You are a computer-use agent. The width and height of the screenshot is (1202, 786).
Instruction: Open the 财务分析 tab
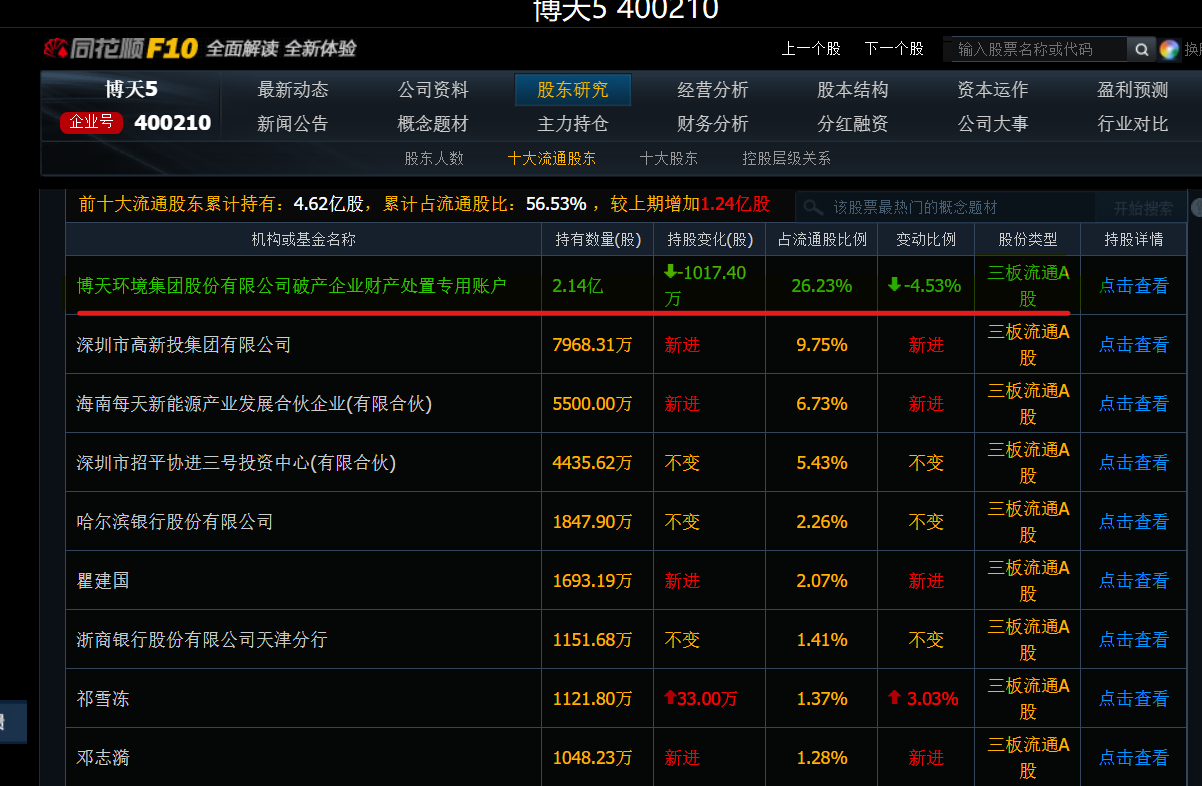click(x=713, y=124)
